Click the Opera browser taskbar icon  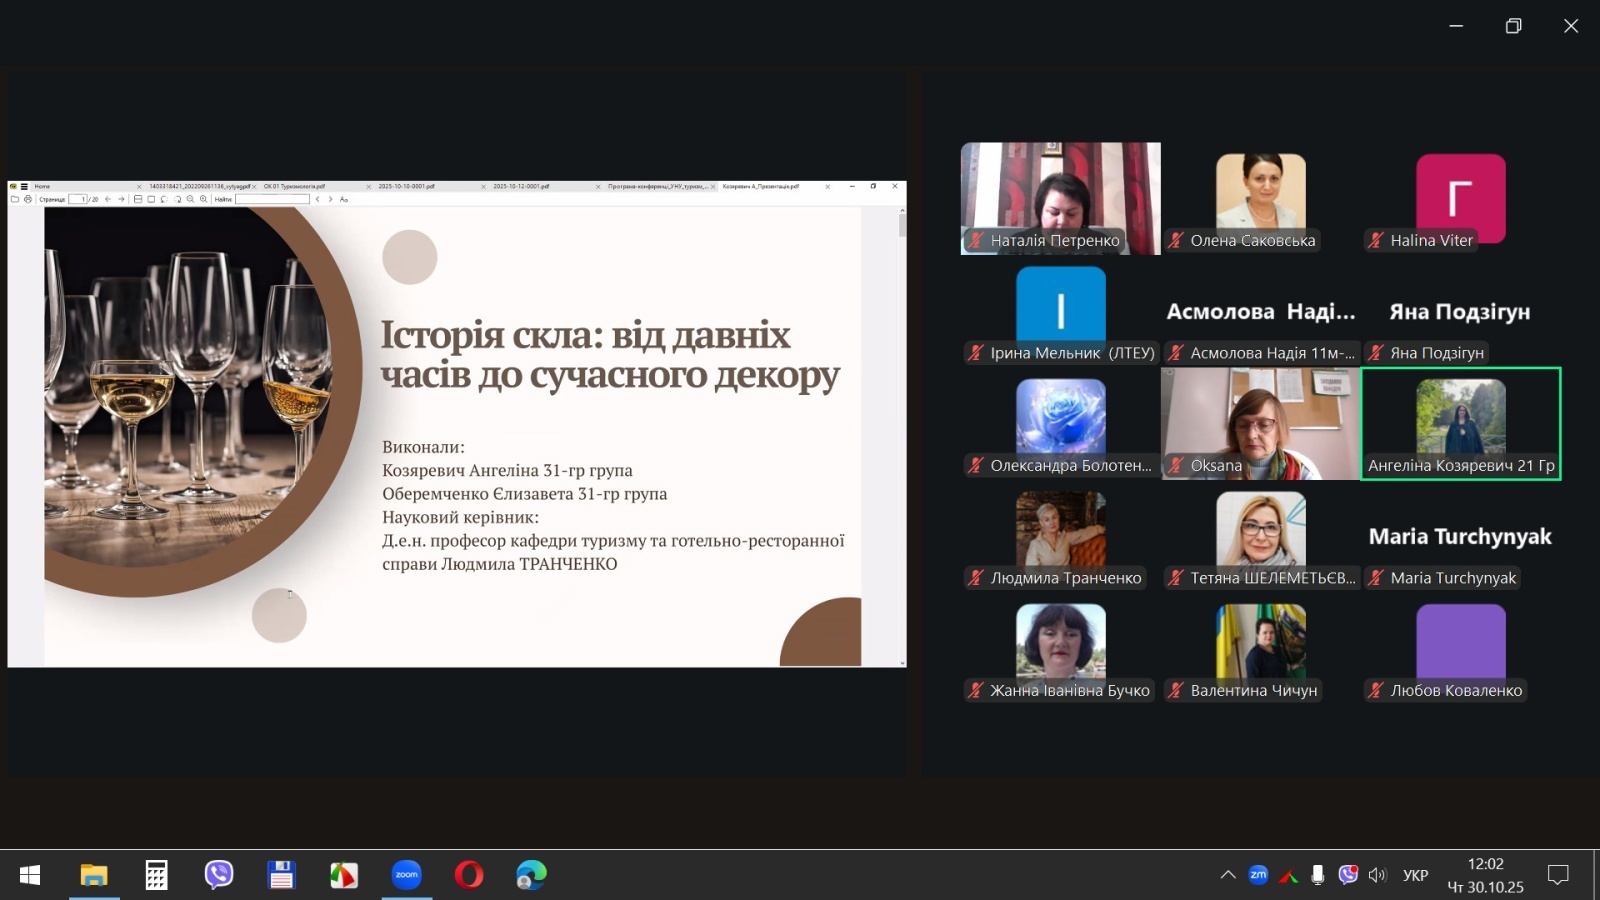(468, 875)
